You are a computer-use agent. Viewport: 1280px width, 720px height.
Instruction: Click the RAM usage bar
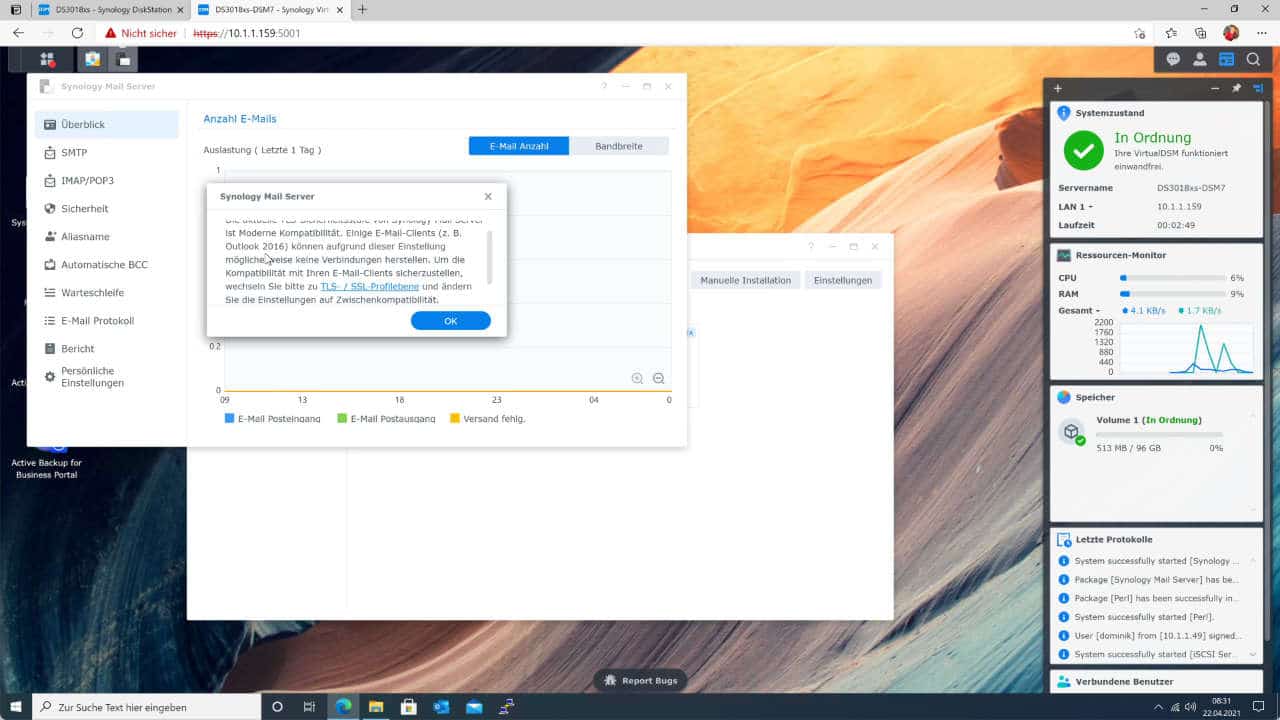click(x=1173, y=294)
